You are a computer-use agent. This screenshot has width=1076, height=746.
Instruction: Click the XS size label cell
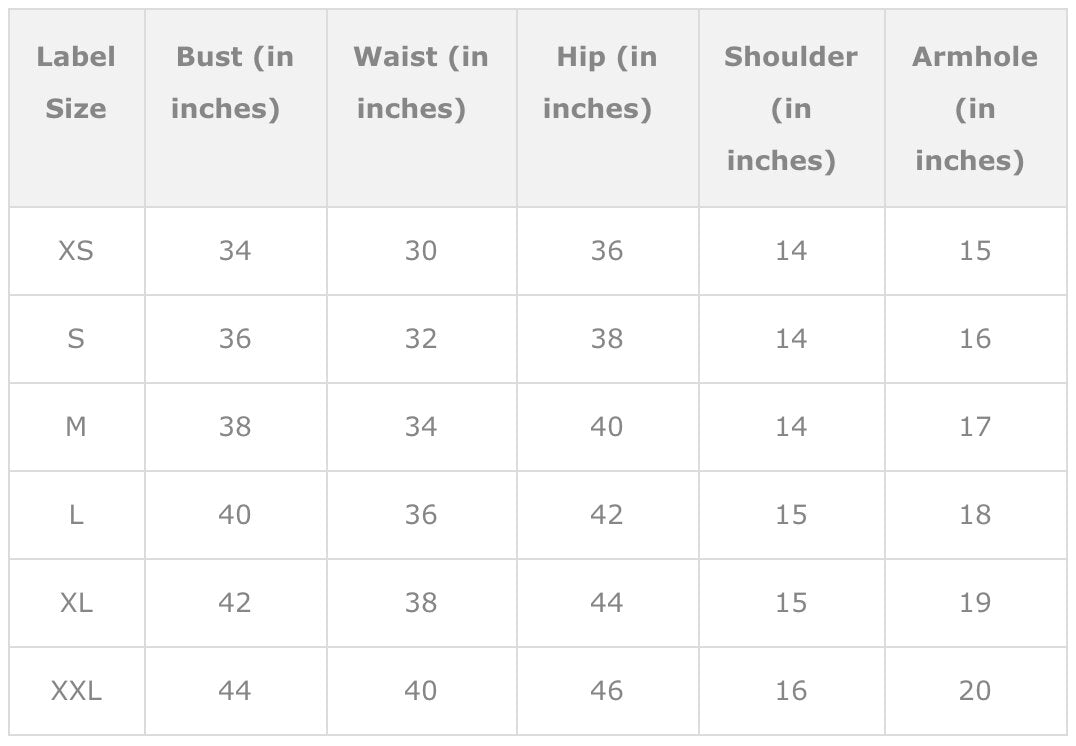[76, 251]
